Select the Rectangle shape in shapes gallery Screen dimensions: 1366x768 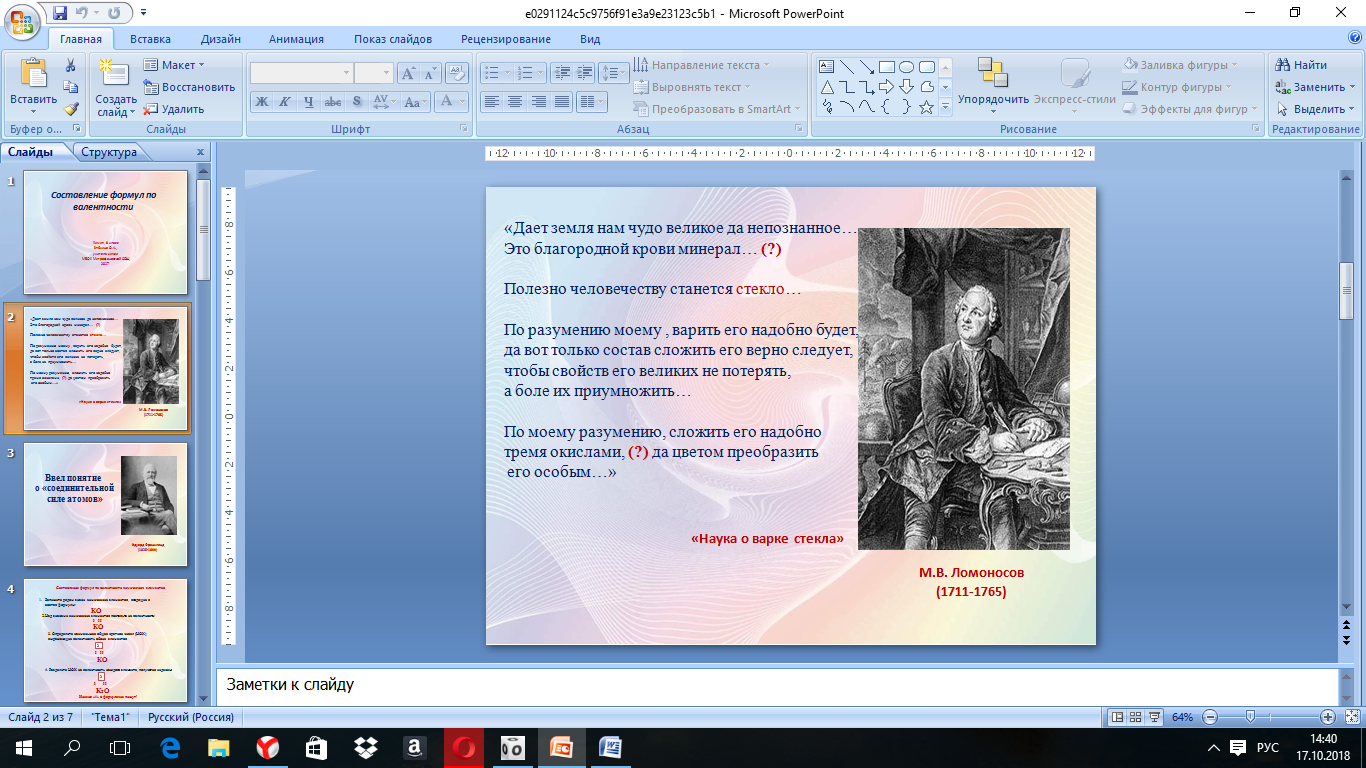(887, 67)
